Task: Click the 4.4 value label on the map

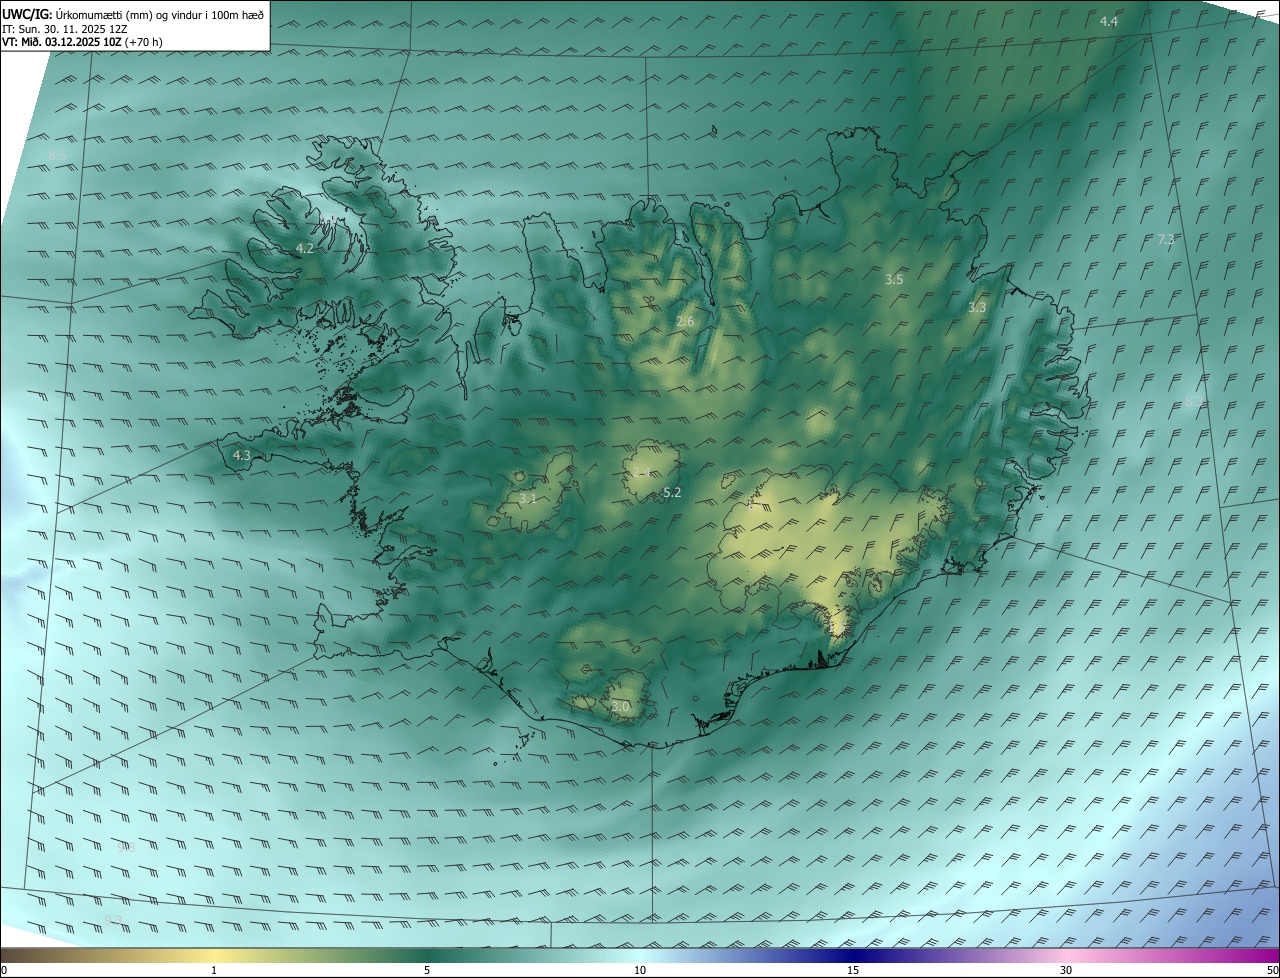Action: (x=1109, y=21)
